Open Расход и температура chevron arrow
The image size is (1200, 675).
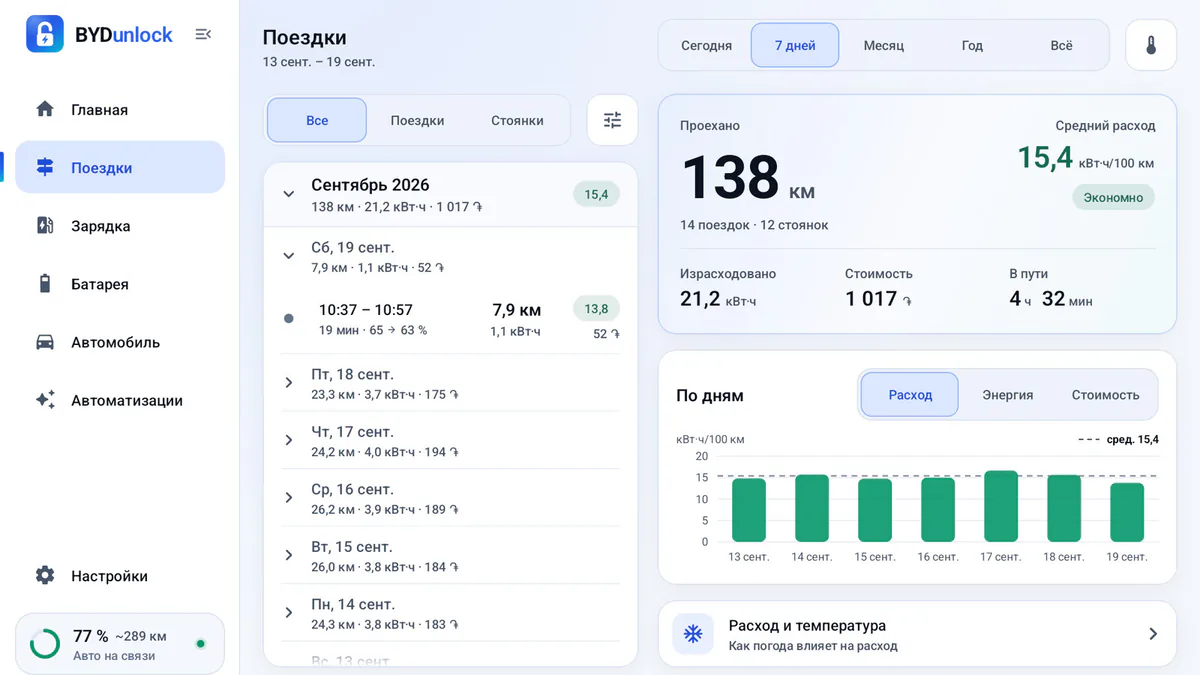[1152, 634]
